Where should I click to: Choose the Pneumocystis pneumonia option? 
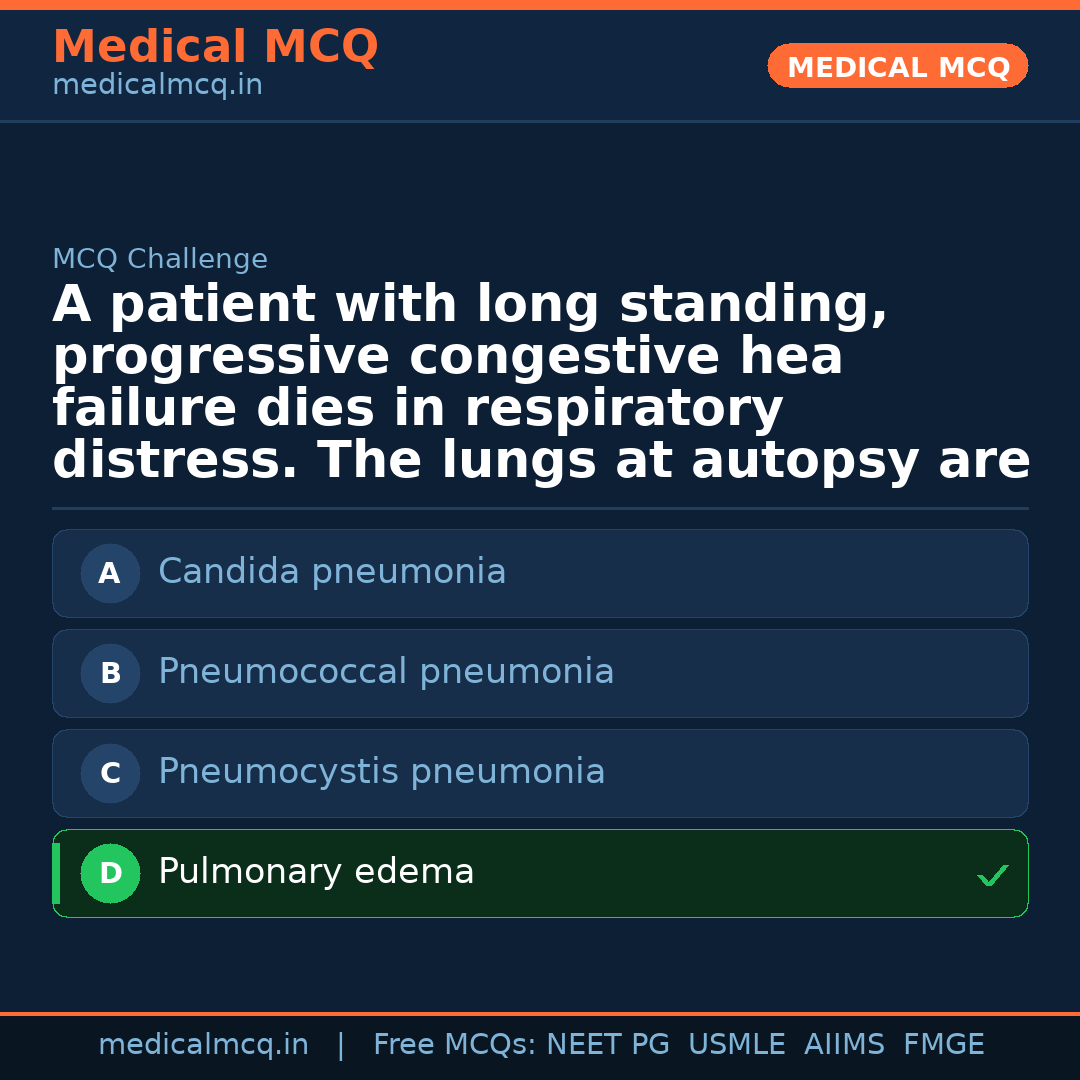[x=381, y=772]
